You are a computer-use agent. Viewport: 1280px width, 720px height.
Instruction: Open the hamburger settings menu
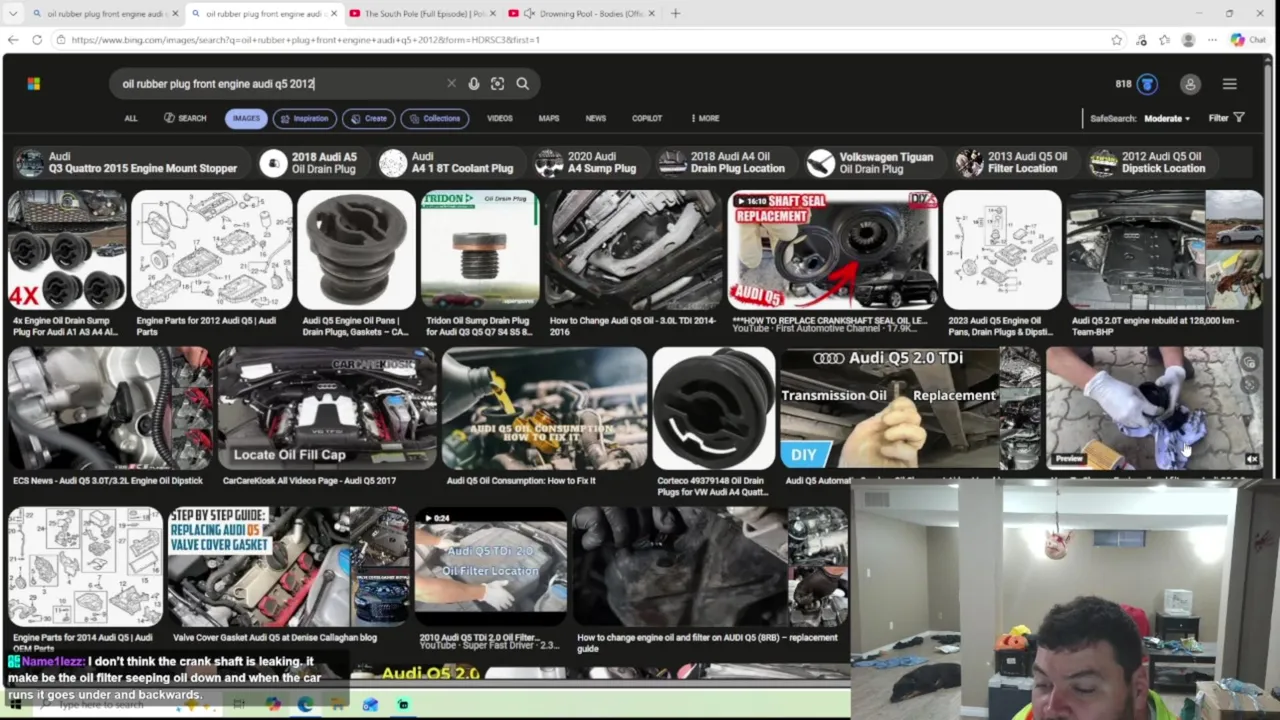(1230, 84)
